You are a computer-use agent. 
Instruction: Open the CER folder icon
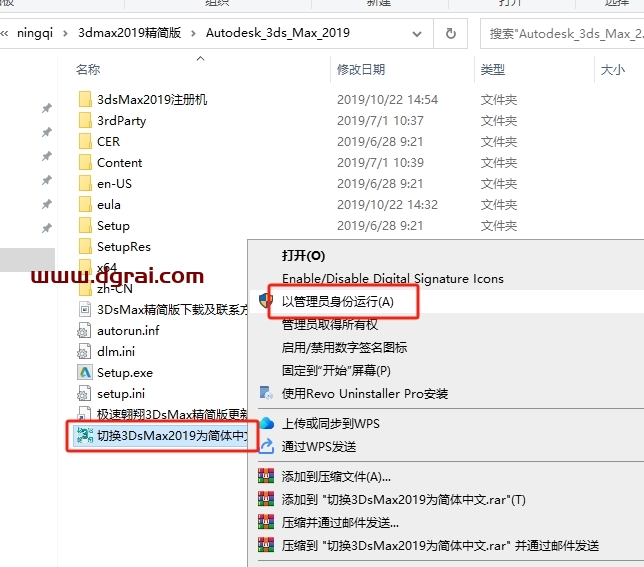85,141
